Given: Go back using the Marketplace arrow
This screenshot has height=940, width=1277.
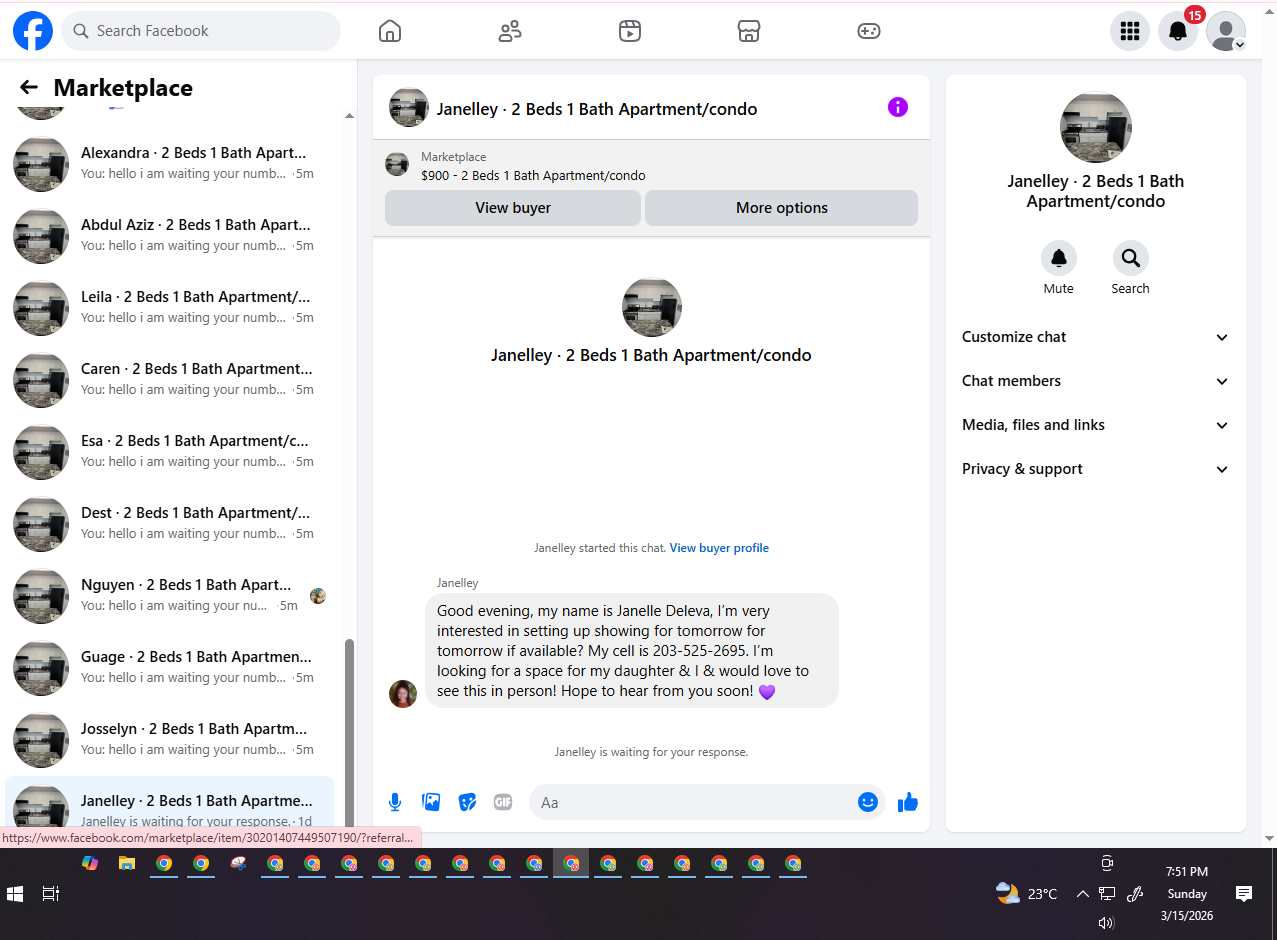Looking at the screenshot, I should point(29,88).
